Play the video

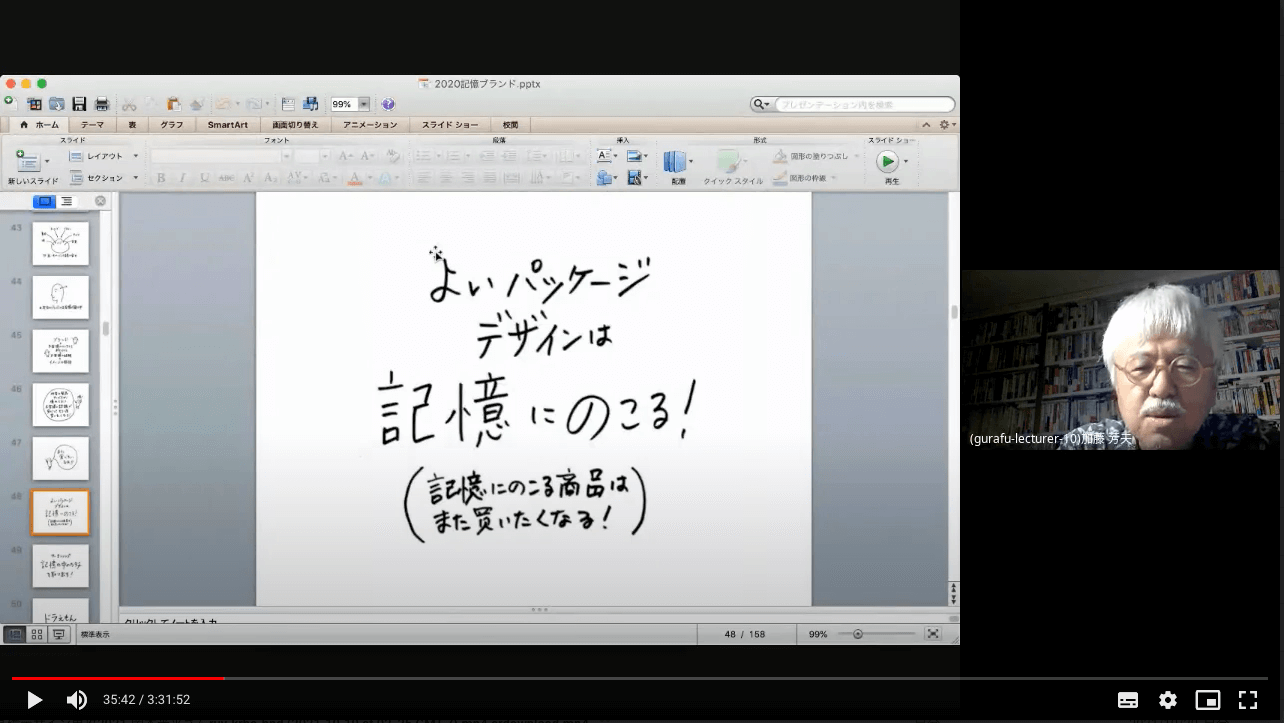point(34,700)
